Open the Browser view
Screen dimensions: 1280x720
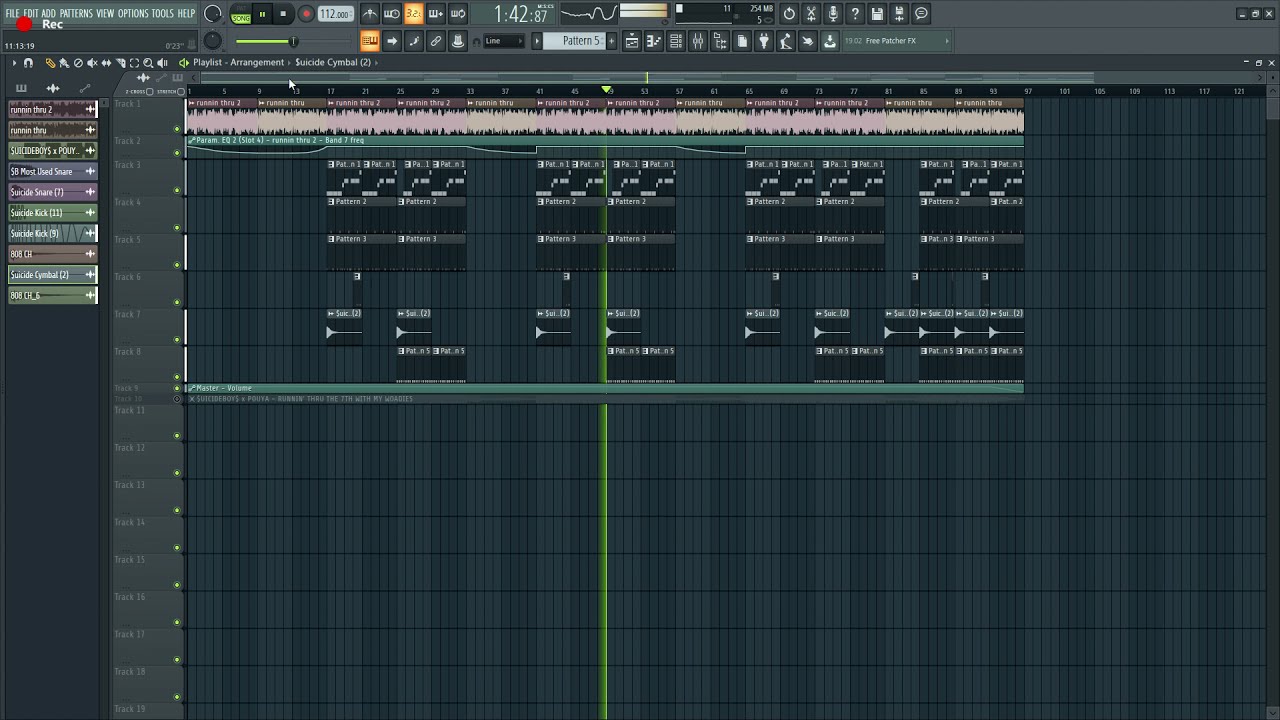720,41
